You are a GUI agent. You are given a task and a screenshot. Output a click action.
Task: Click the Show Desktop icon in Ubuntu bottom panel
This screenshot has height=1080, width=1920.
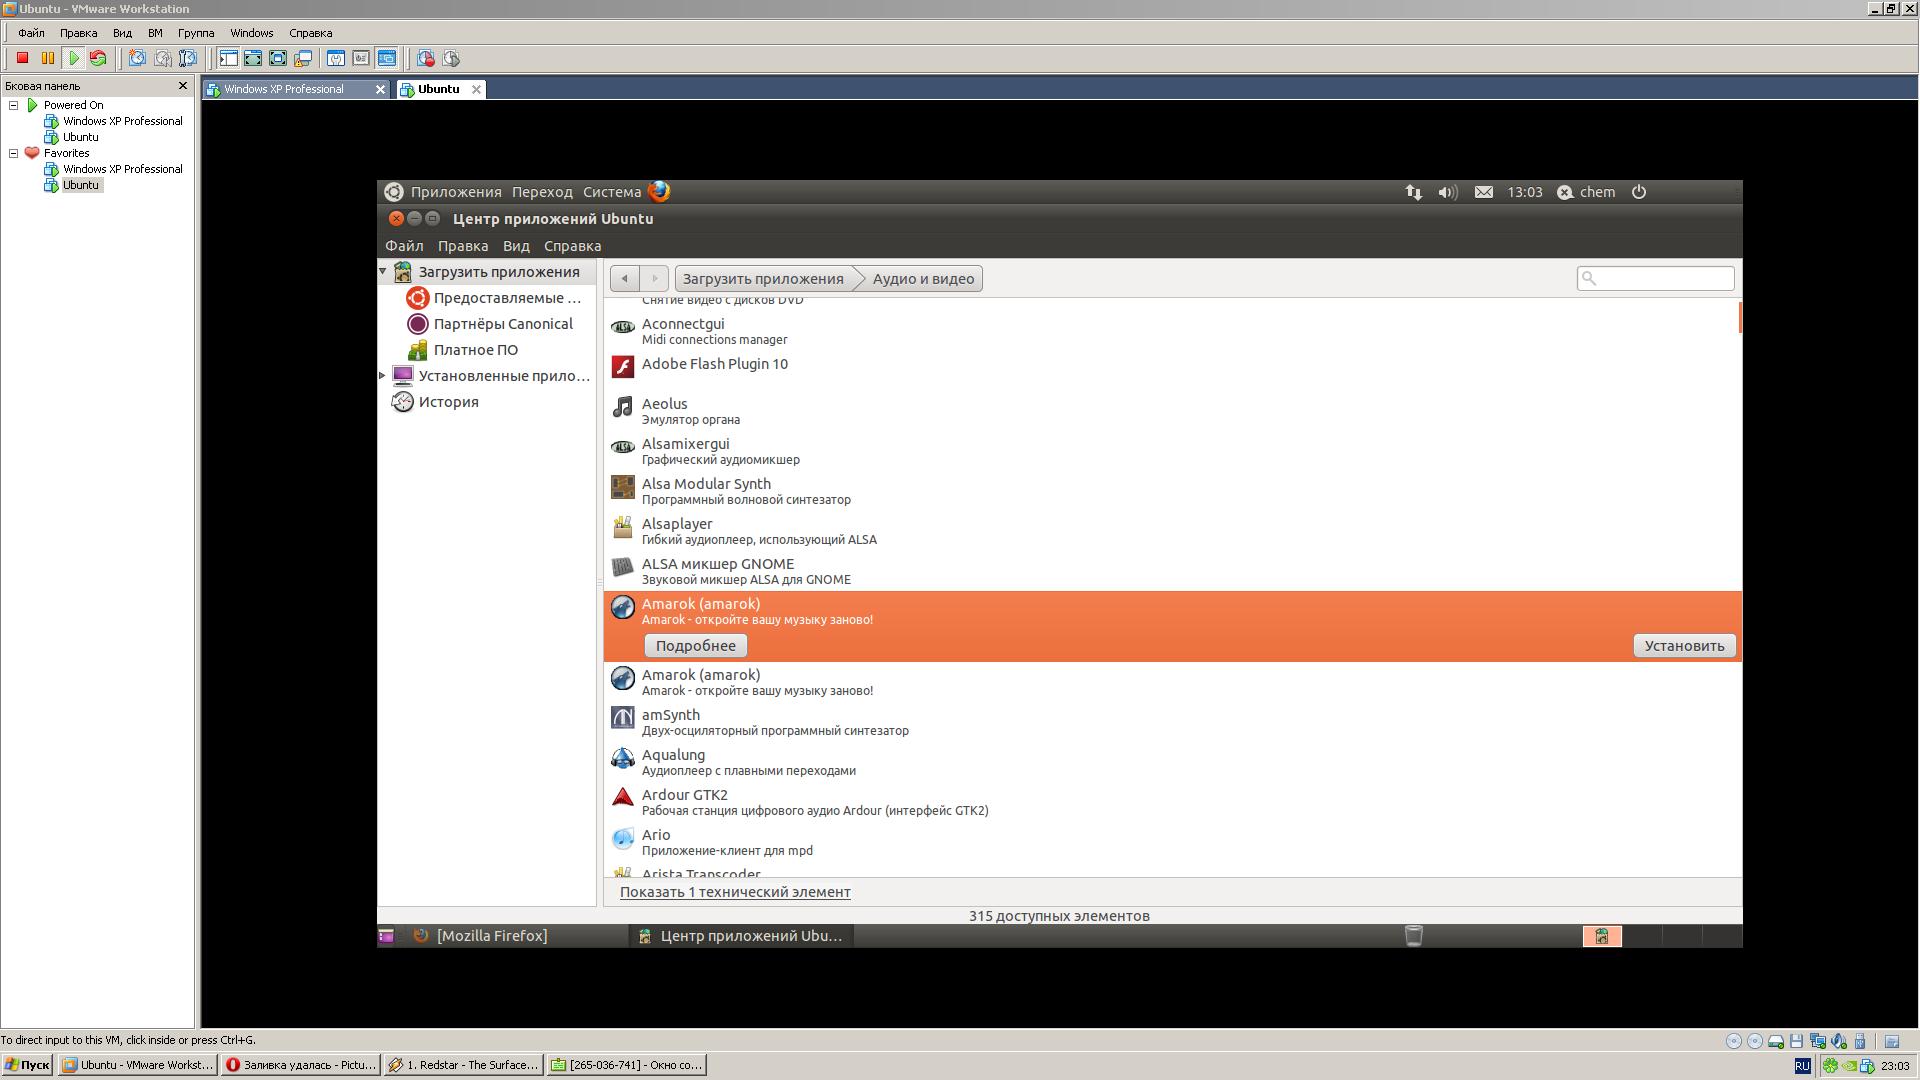387,936
